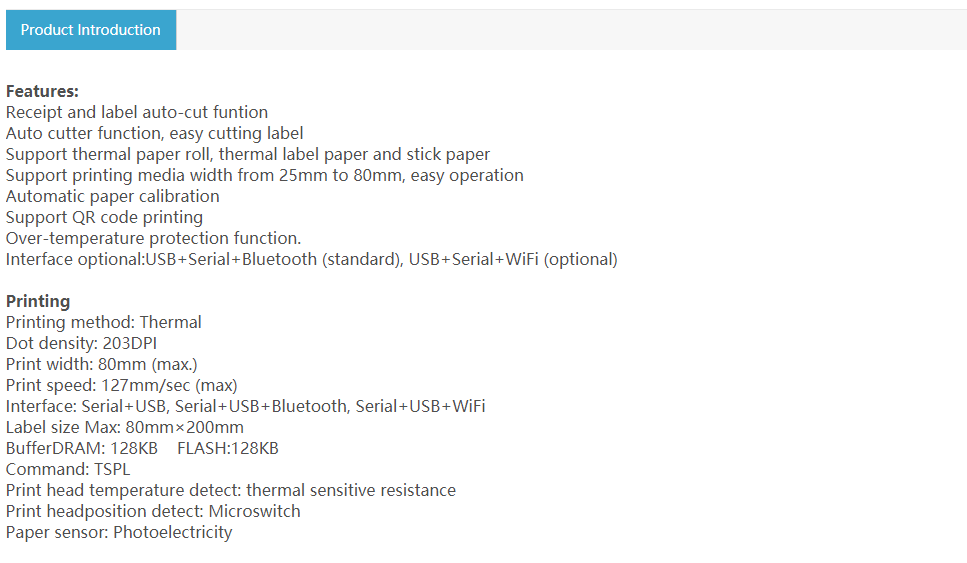Click the Features heading

42,91
